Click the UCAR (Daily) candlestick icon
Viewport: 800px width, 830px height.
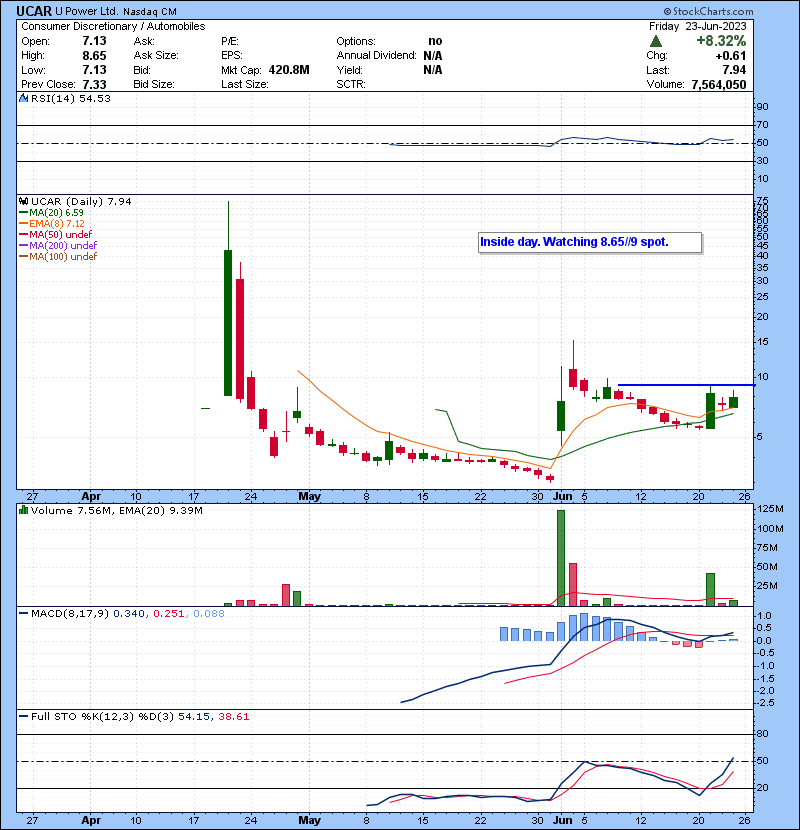23,202
